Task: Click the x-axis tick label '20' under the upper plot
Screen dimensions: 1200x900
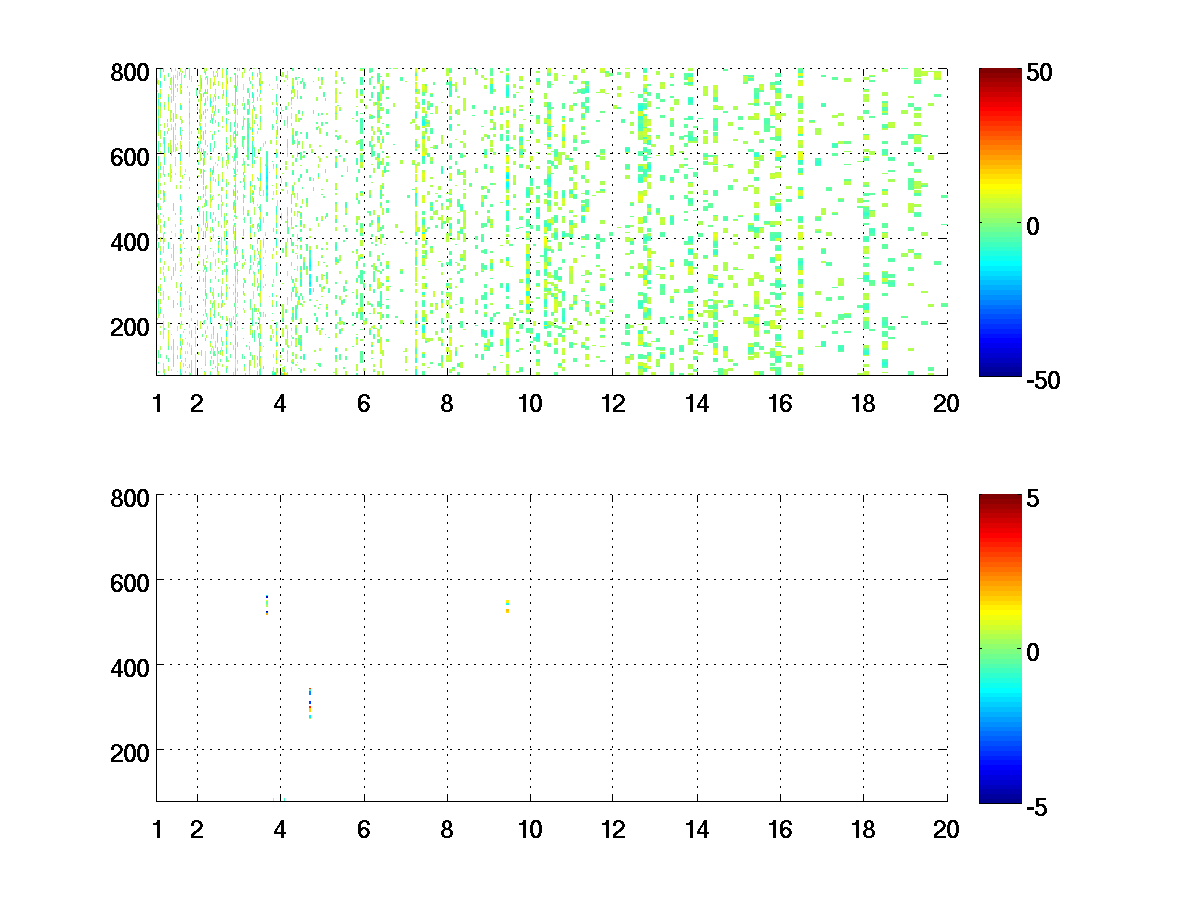Action: [946, 404]
